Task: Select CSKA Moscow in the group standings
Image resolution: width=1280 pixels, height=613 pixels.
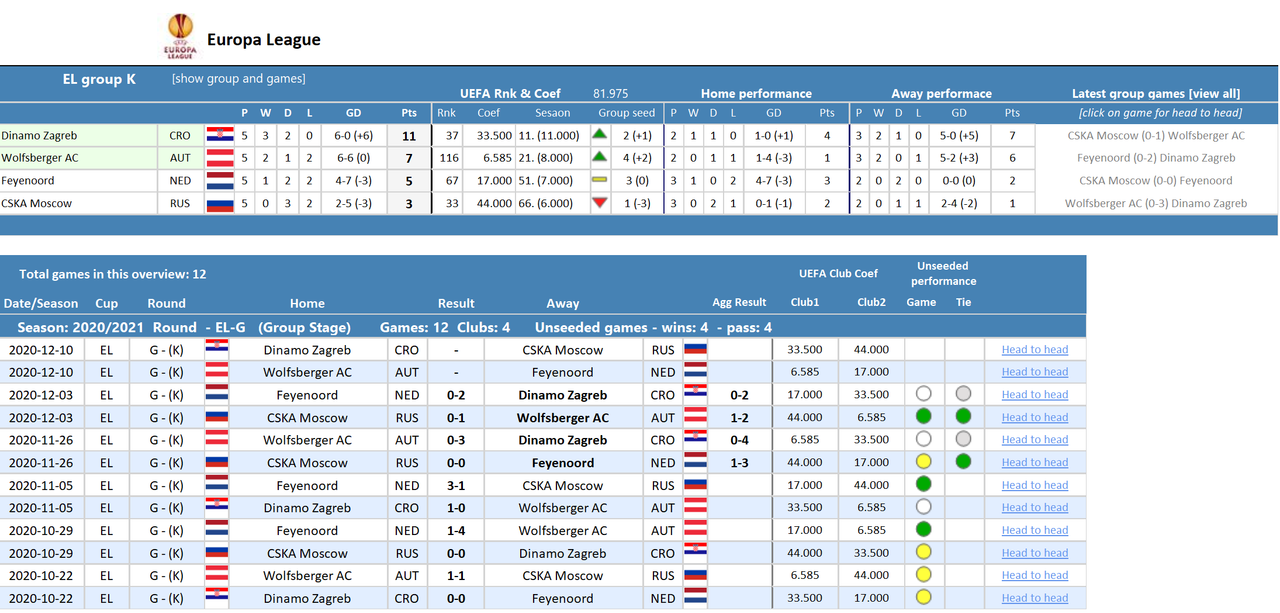Action: [37, 204]
